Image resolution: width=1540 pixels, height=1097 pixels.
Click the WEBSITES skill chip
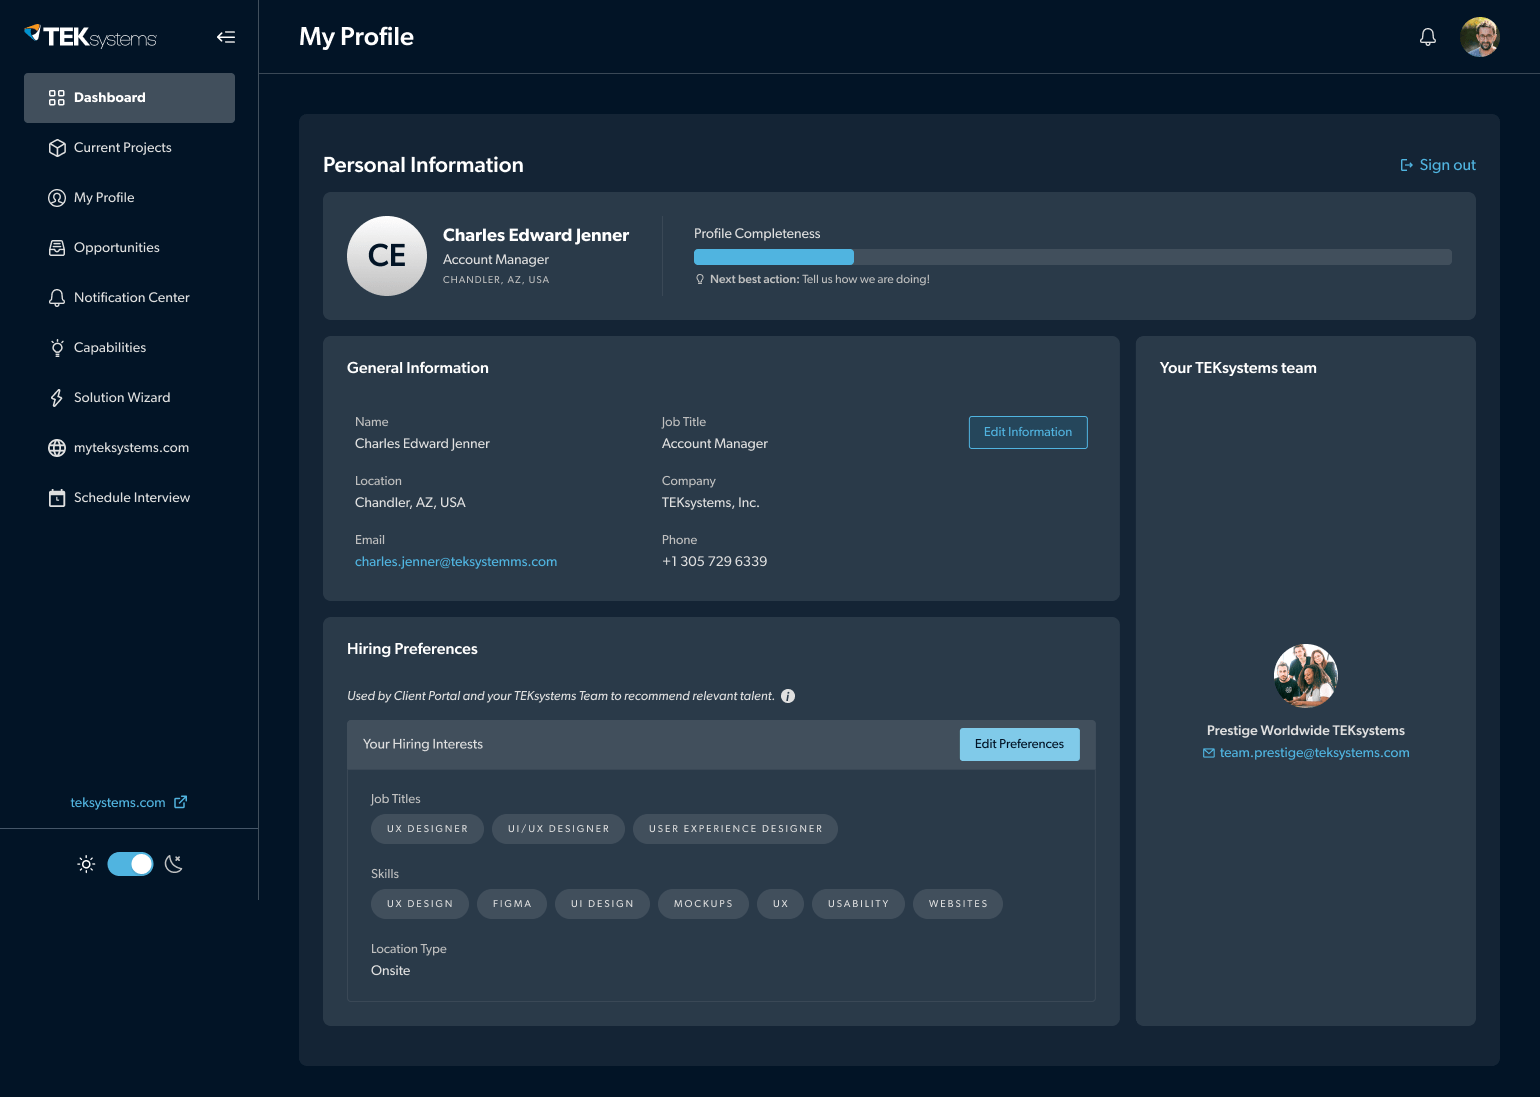click(x=958, y=904)
